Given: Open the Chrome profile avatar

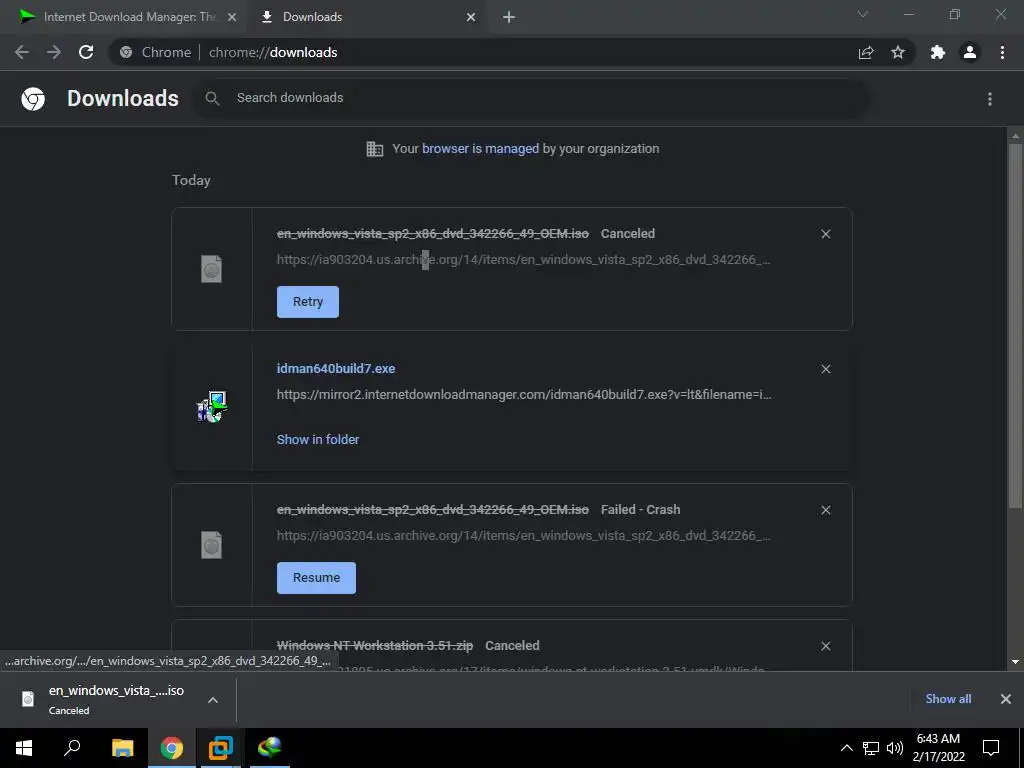Looking at the screenshot, I should pyautogui.click(x=970, y=52).
